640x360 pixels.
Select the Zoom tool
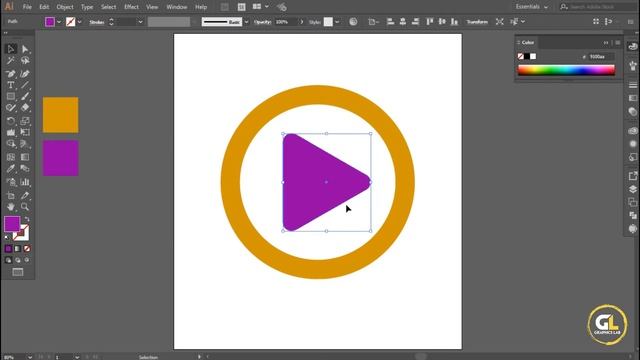[x=25, y=207]
